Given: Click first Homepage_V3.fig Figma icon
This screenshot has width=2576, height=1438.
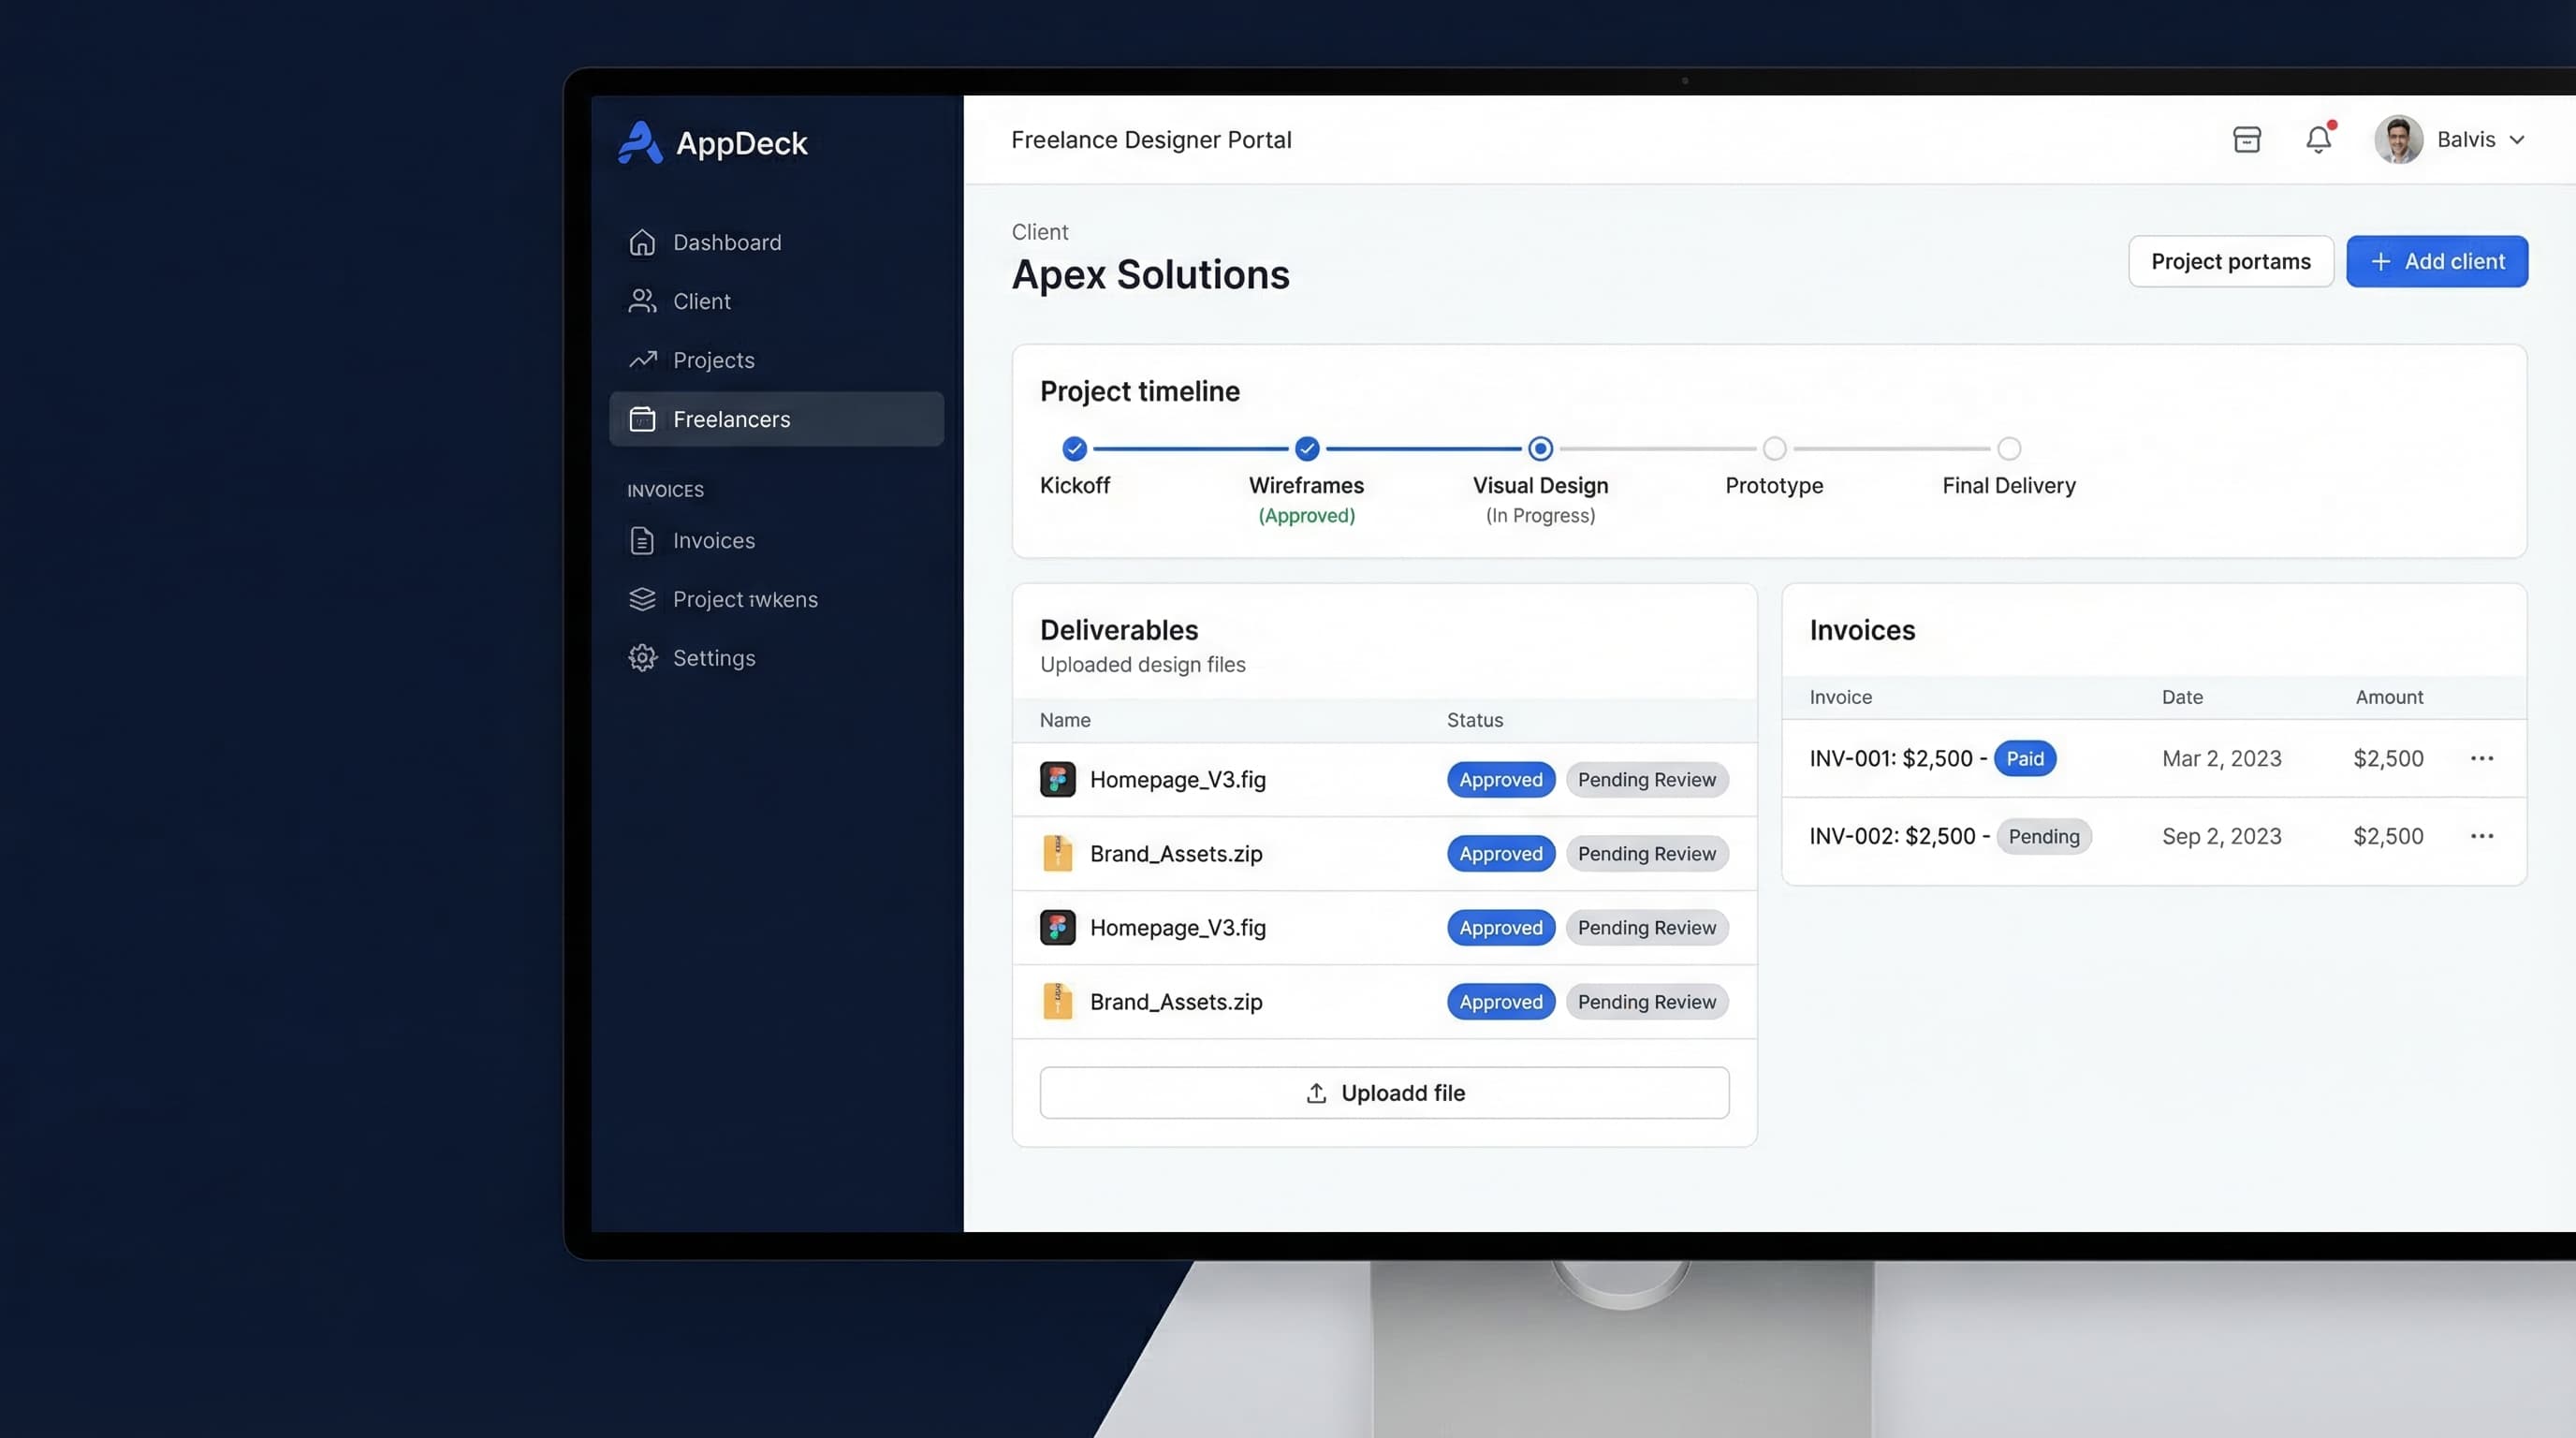Looking at the screenshot, I should click(x=1057, y=779).
